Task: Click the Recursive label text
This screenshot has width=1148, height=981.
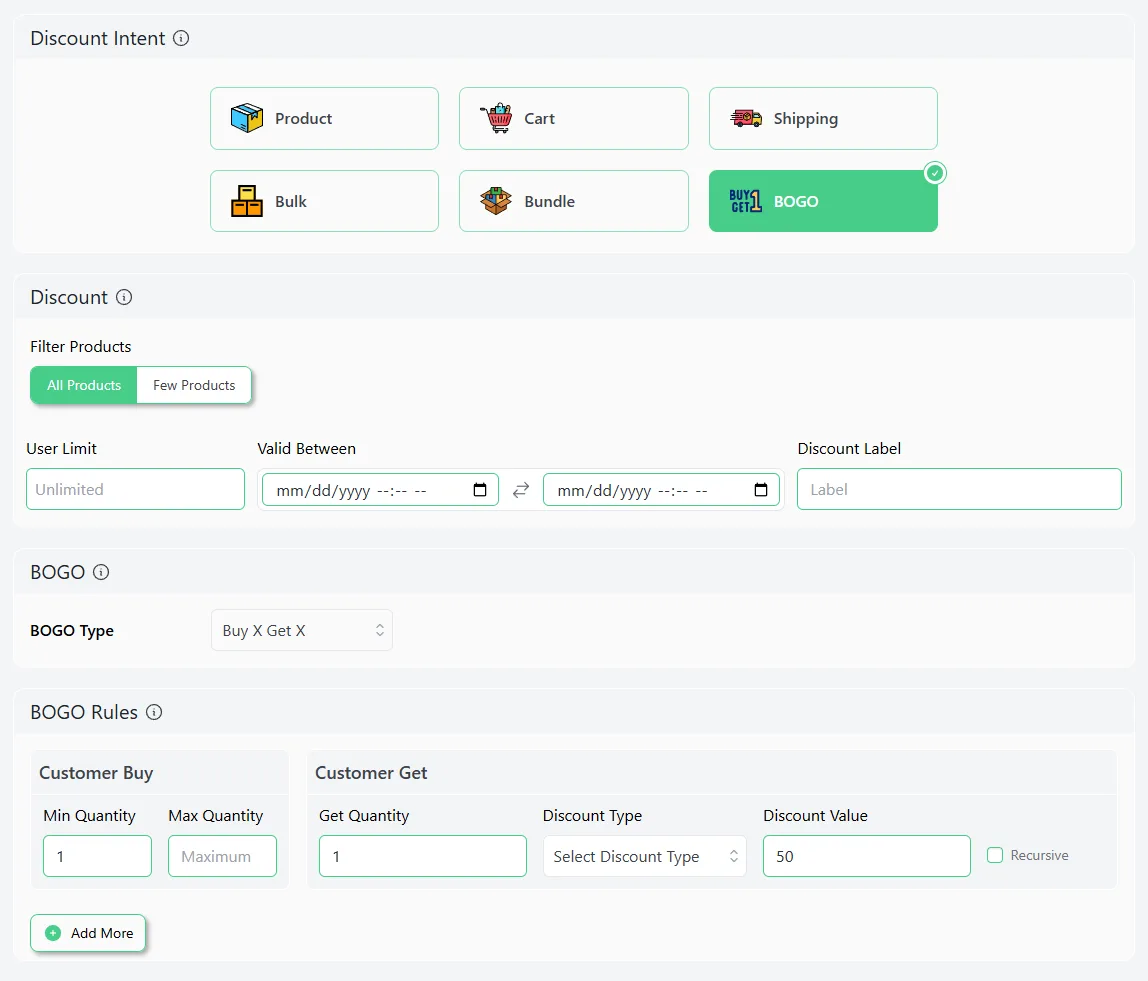Action: pyautogui.click(x=1039, y=855)
